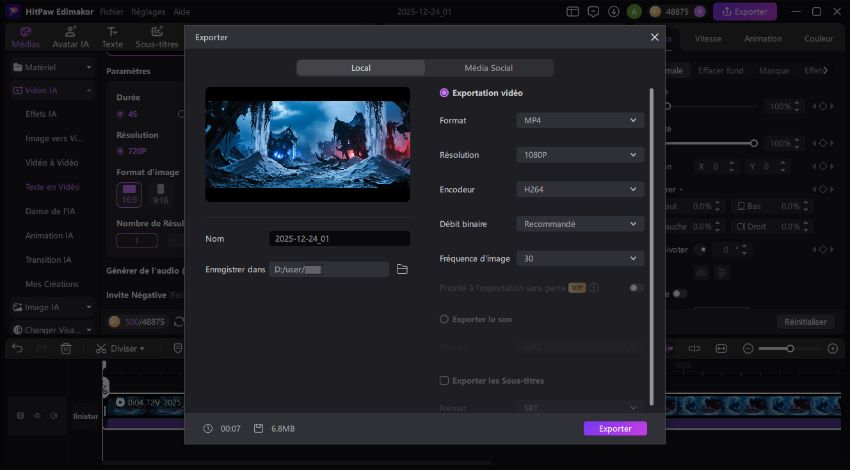Click the Nom text field
Image resolution: width=850 pixels, height=470 pixels.
point(339,239)
